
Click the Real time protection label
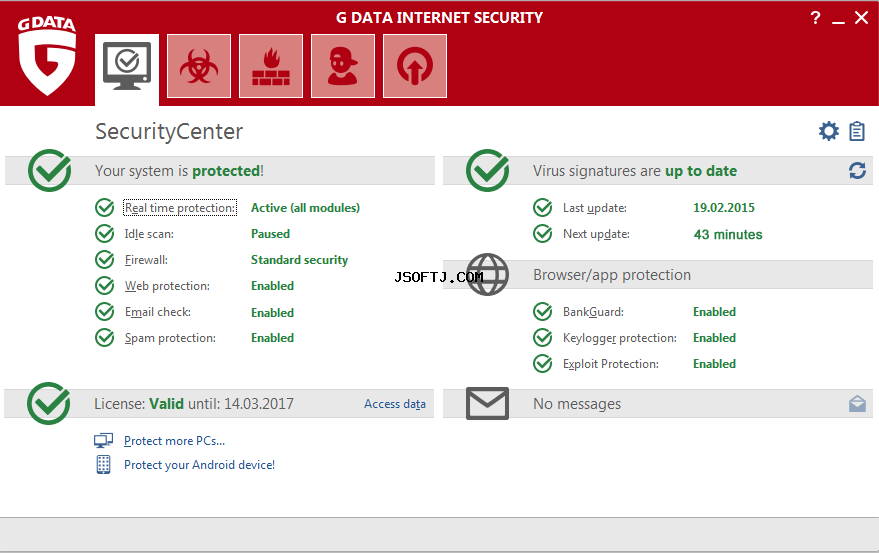(x=180, y=208)
